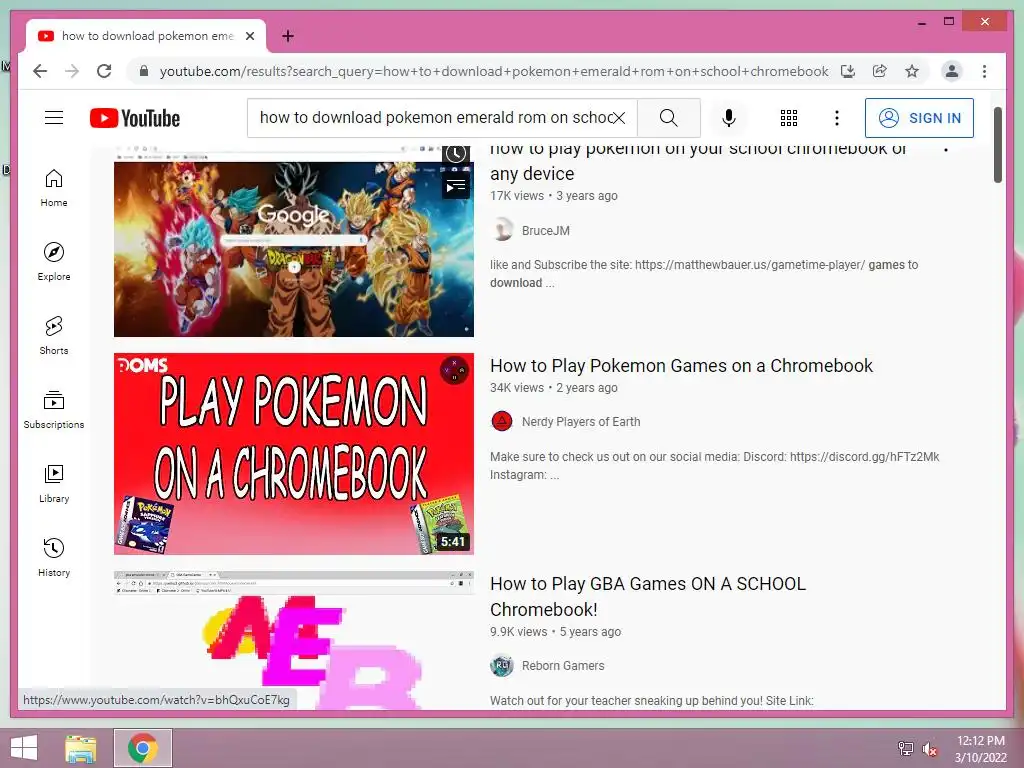This screenshot has width=1024, height=768.
Task: Click the browser forward arrow
Action: pyautogui.click(x=72, y=71)
